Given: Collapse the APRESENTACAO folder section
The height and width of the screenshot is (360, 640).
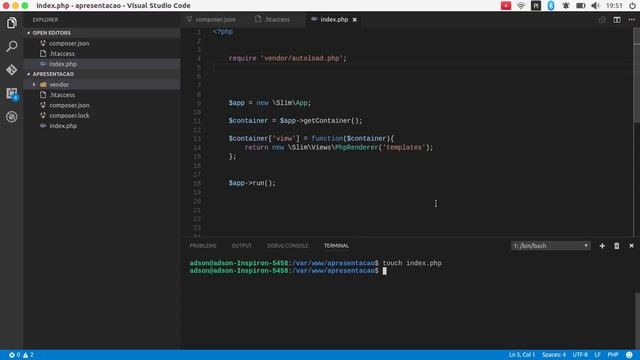Looking at the screenshot, I should click(x=102, y=74).
